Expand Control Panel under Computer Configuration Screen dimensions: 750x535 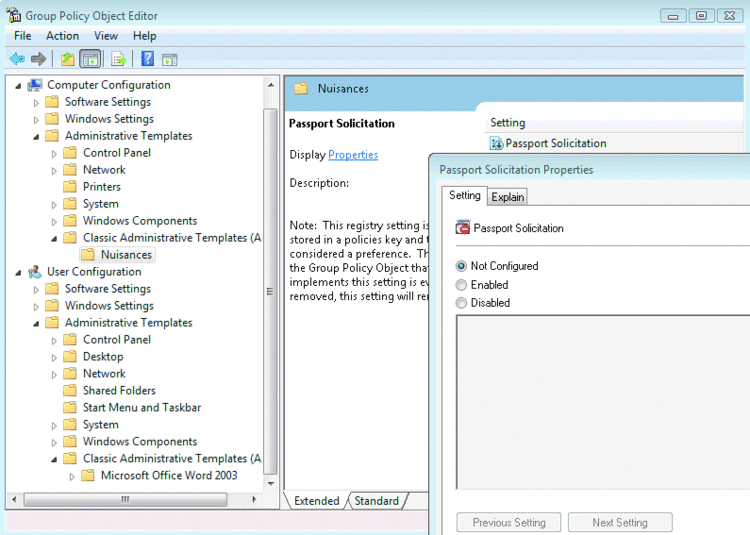click(x=54, y=153)
